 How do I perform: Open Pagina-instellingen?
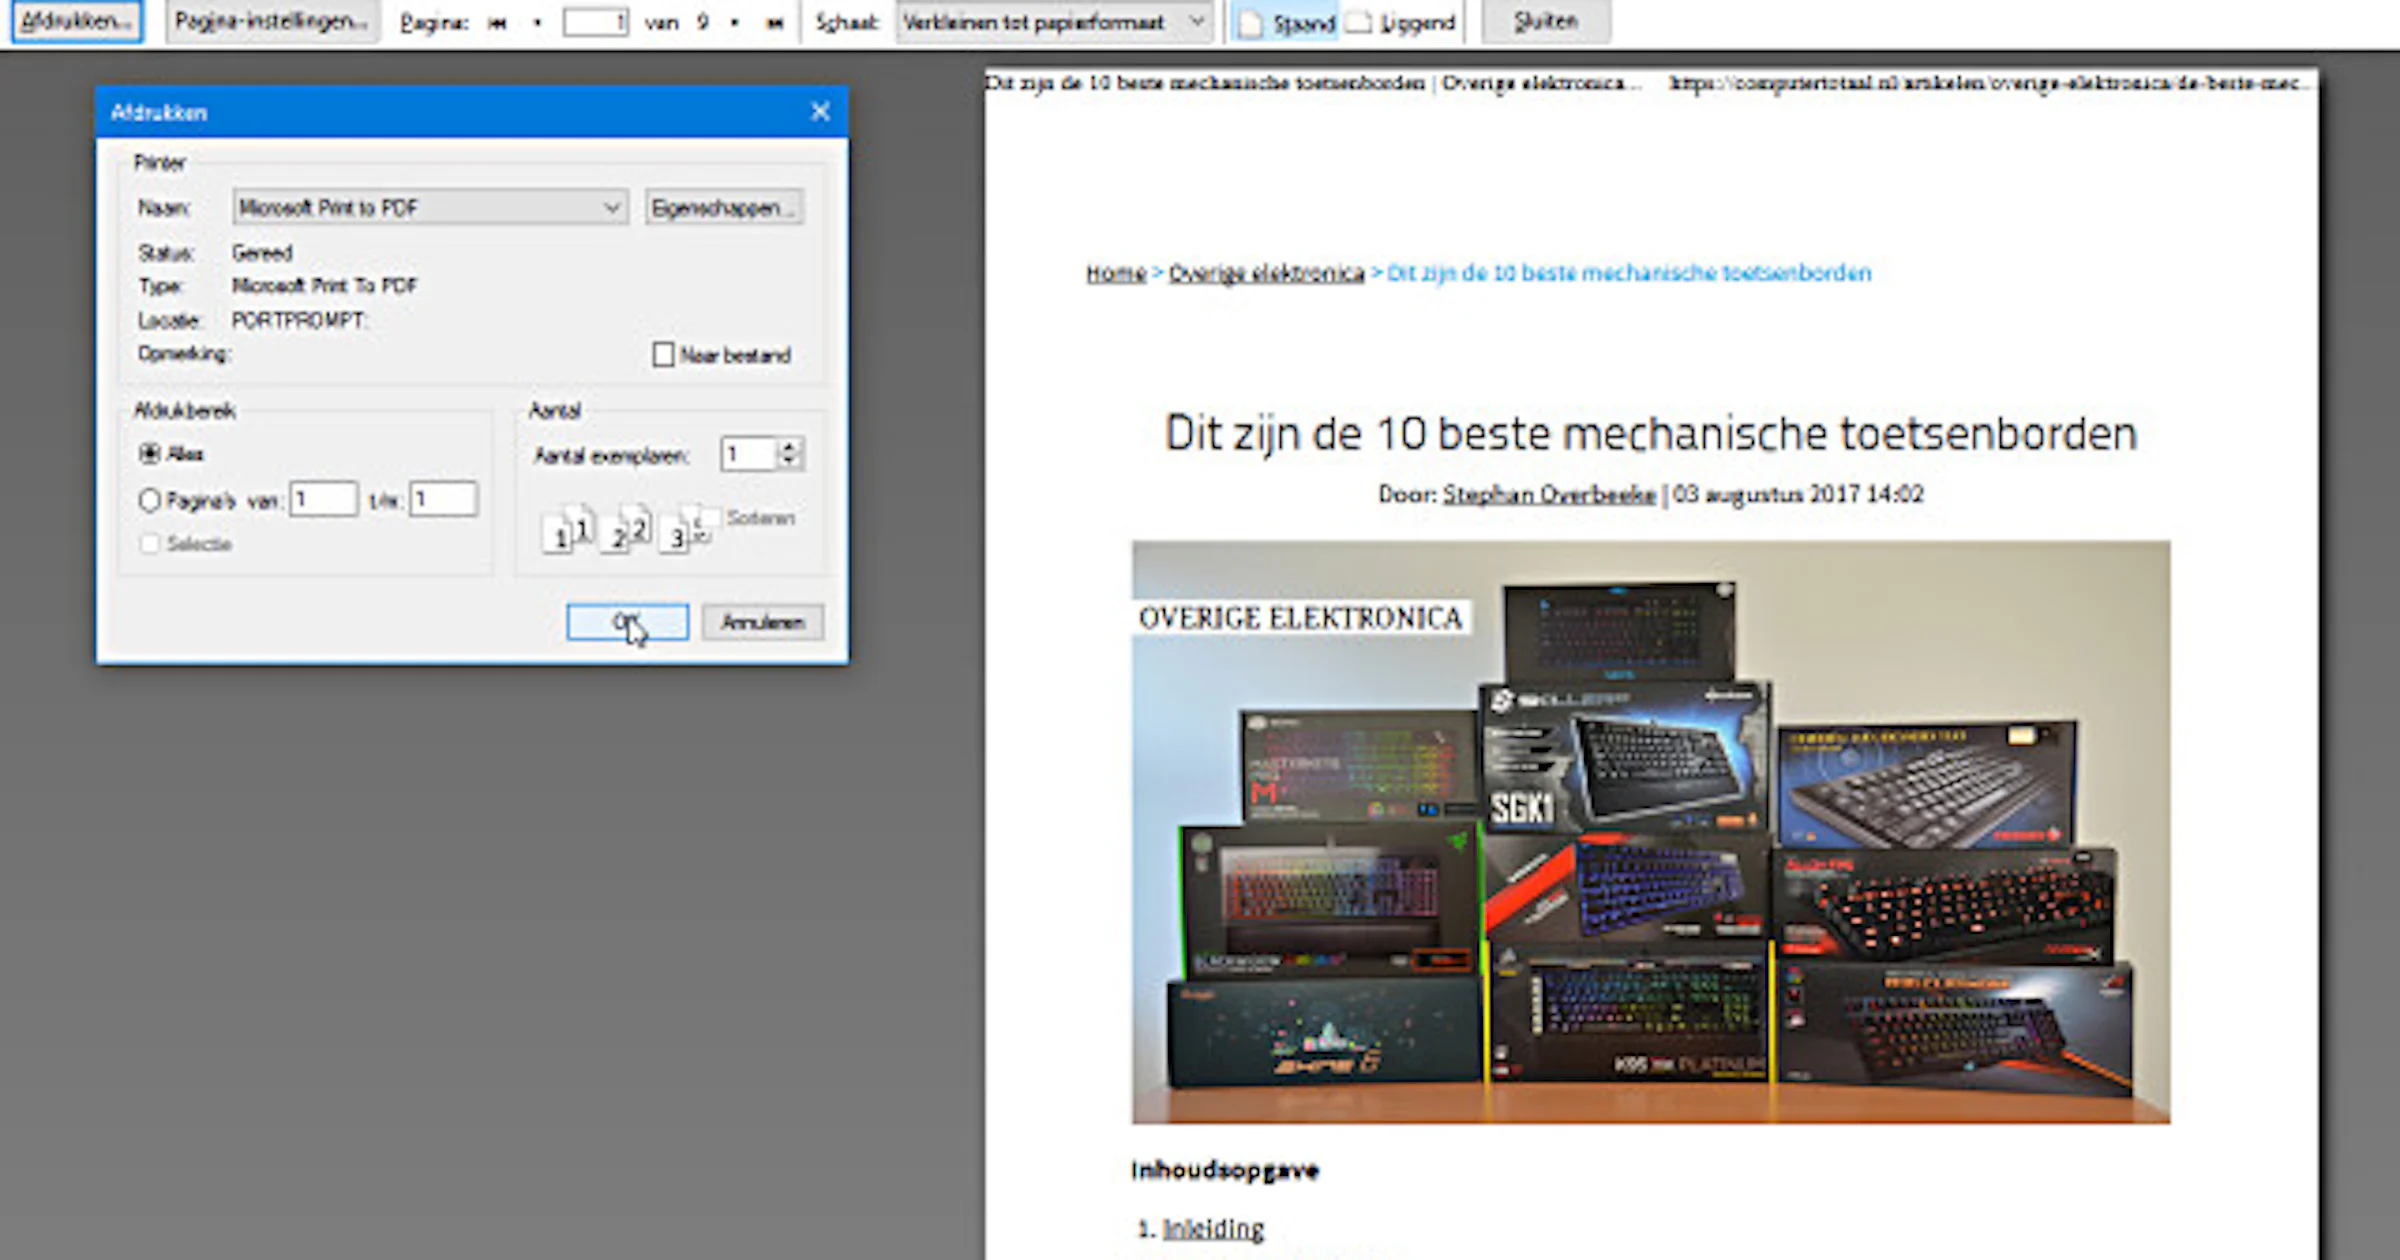[271, 21]
